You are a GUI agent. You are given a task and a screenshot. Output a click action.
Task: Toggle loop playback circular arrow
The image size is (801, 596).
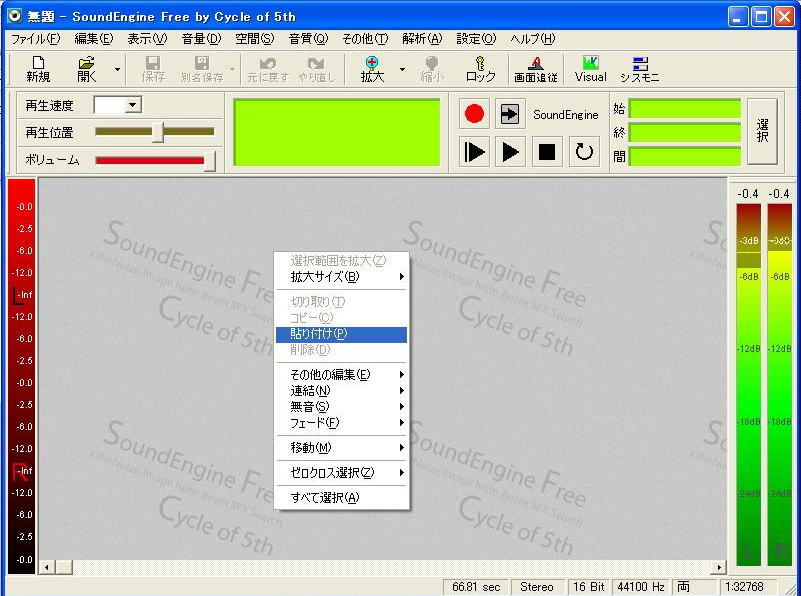[x=584, y=152]
